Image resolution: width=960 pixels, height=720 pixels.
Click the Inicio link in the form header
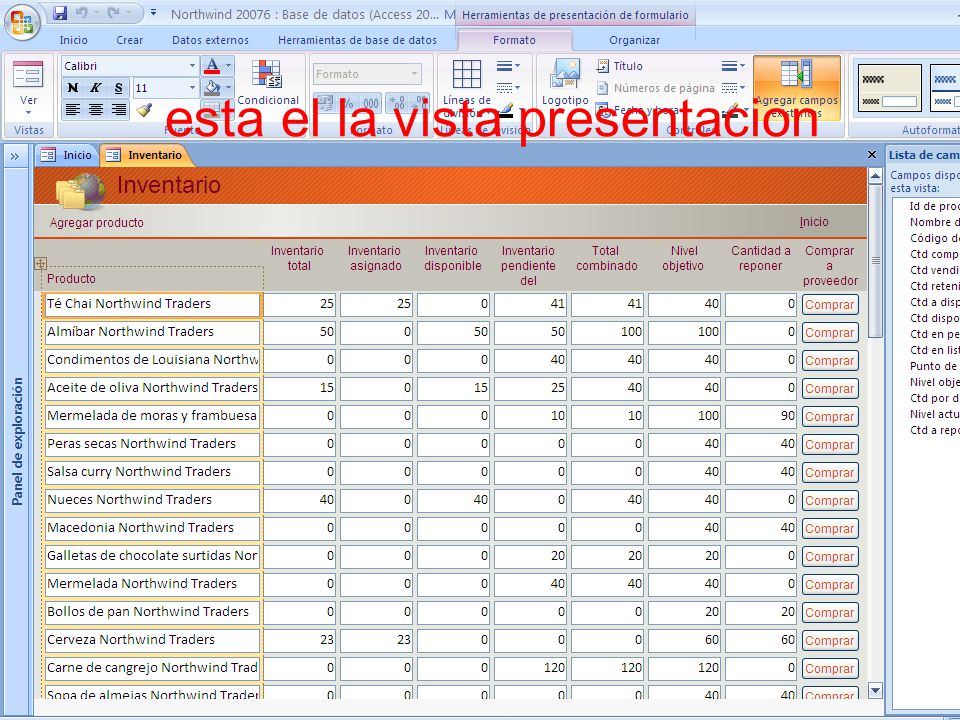click(x=814, y=222)
